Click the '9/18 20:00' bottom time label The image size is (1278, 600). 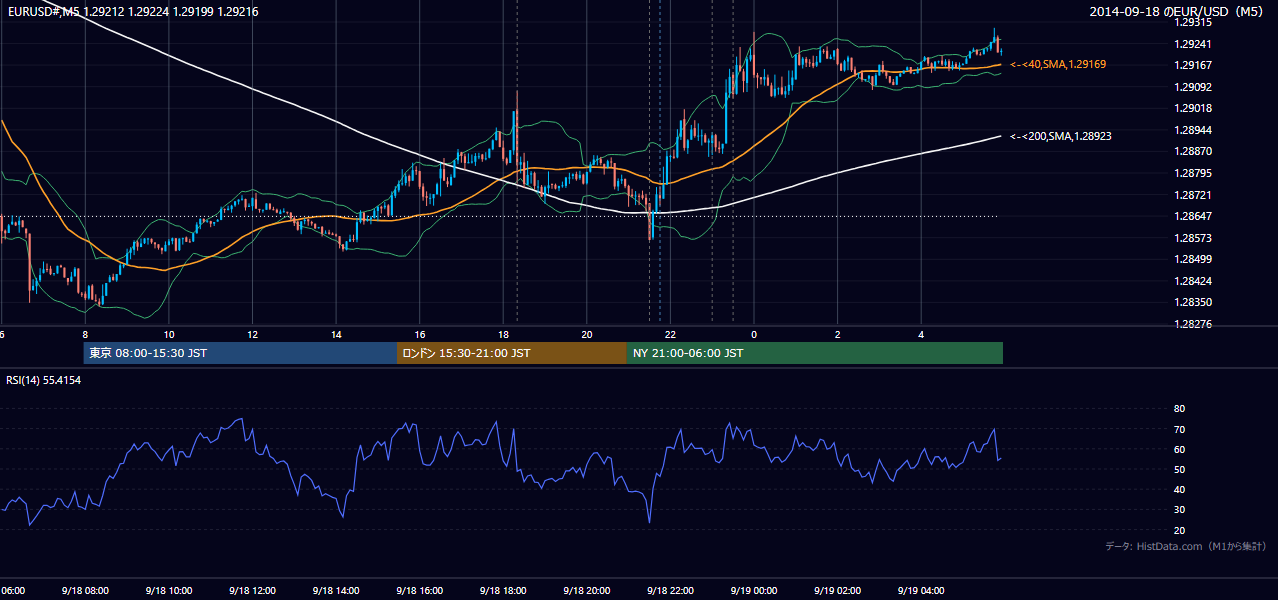[x=586, y=590]
